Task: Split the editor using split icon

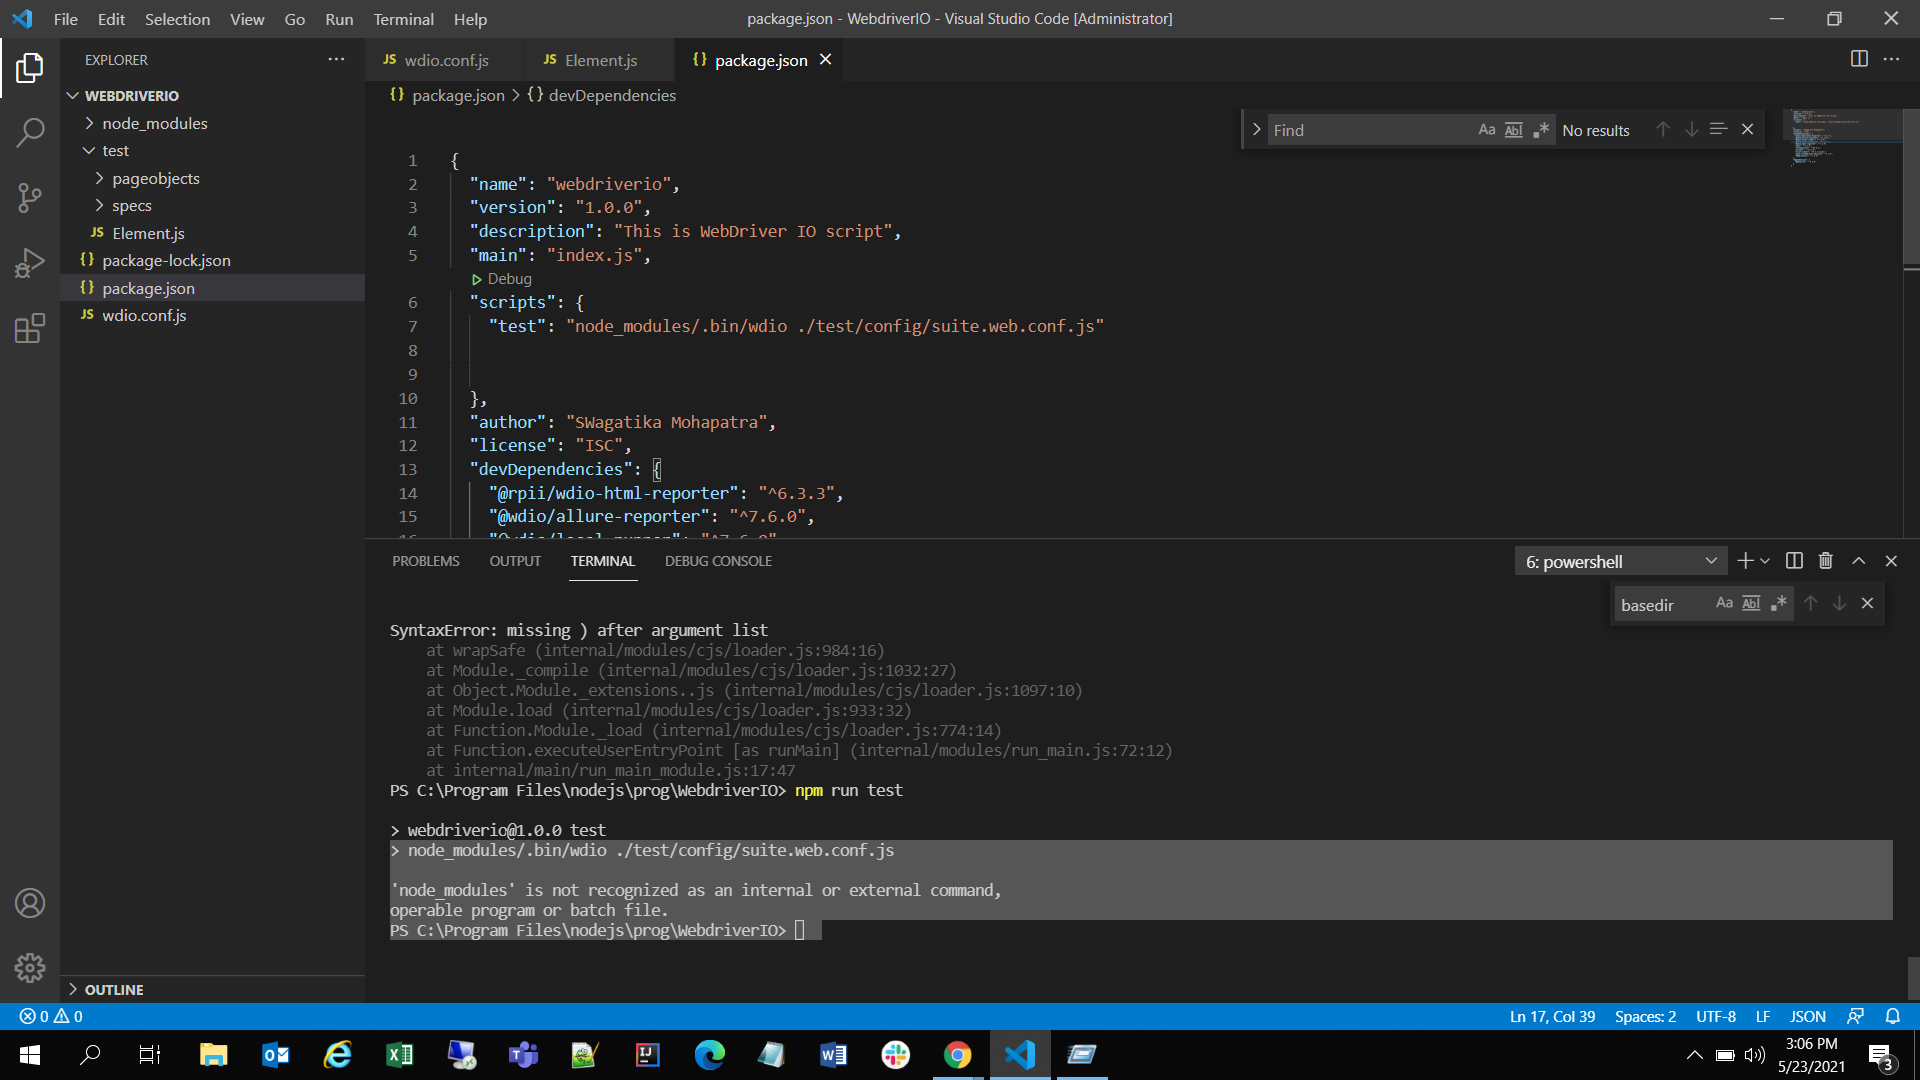Action: (x=1860, y=59)
